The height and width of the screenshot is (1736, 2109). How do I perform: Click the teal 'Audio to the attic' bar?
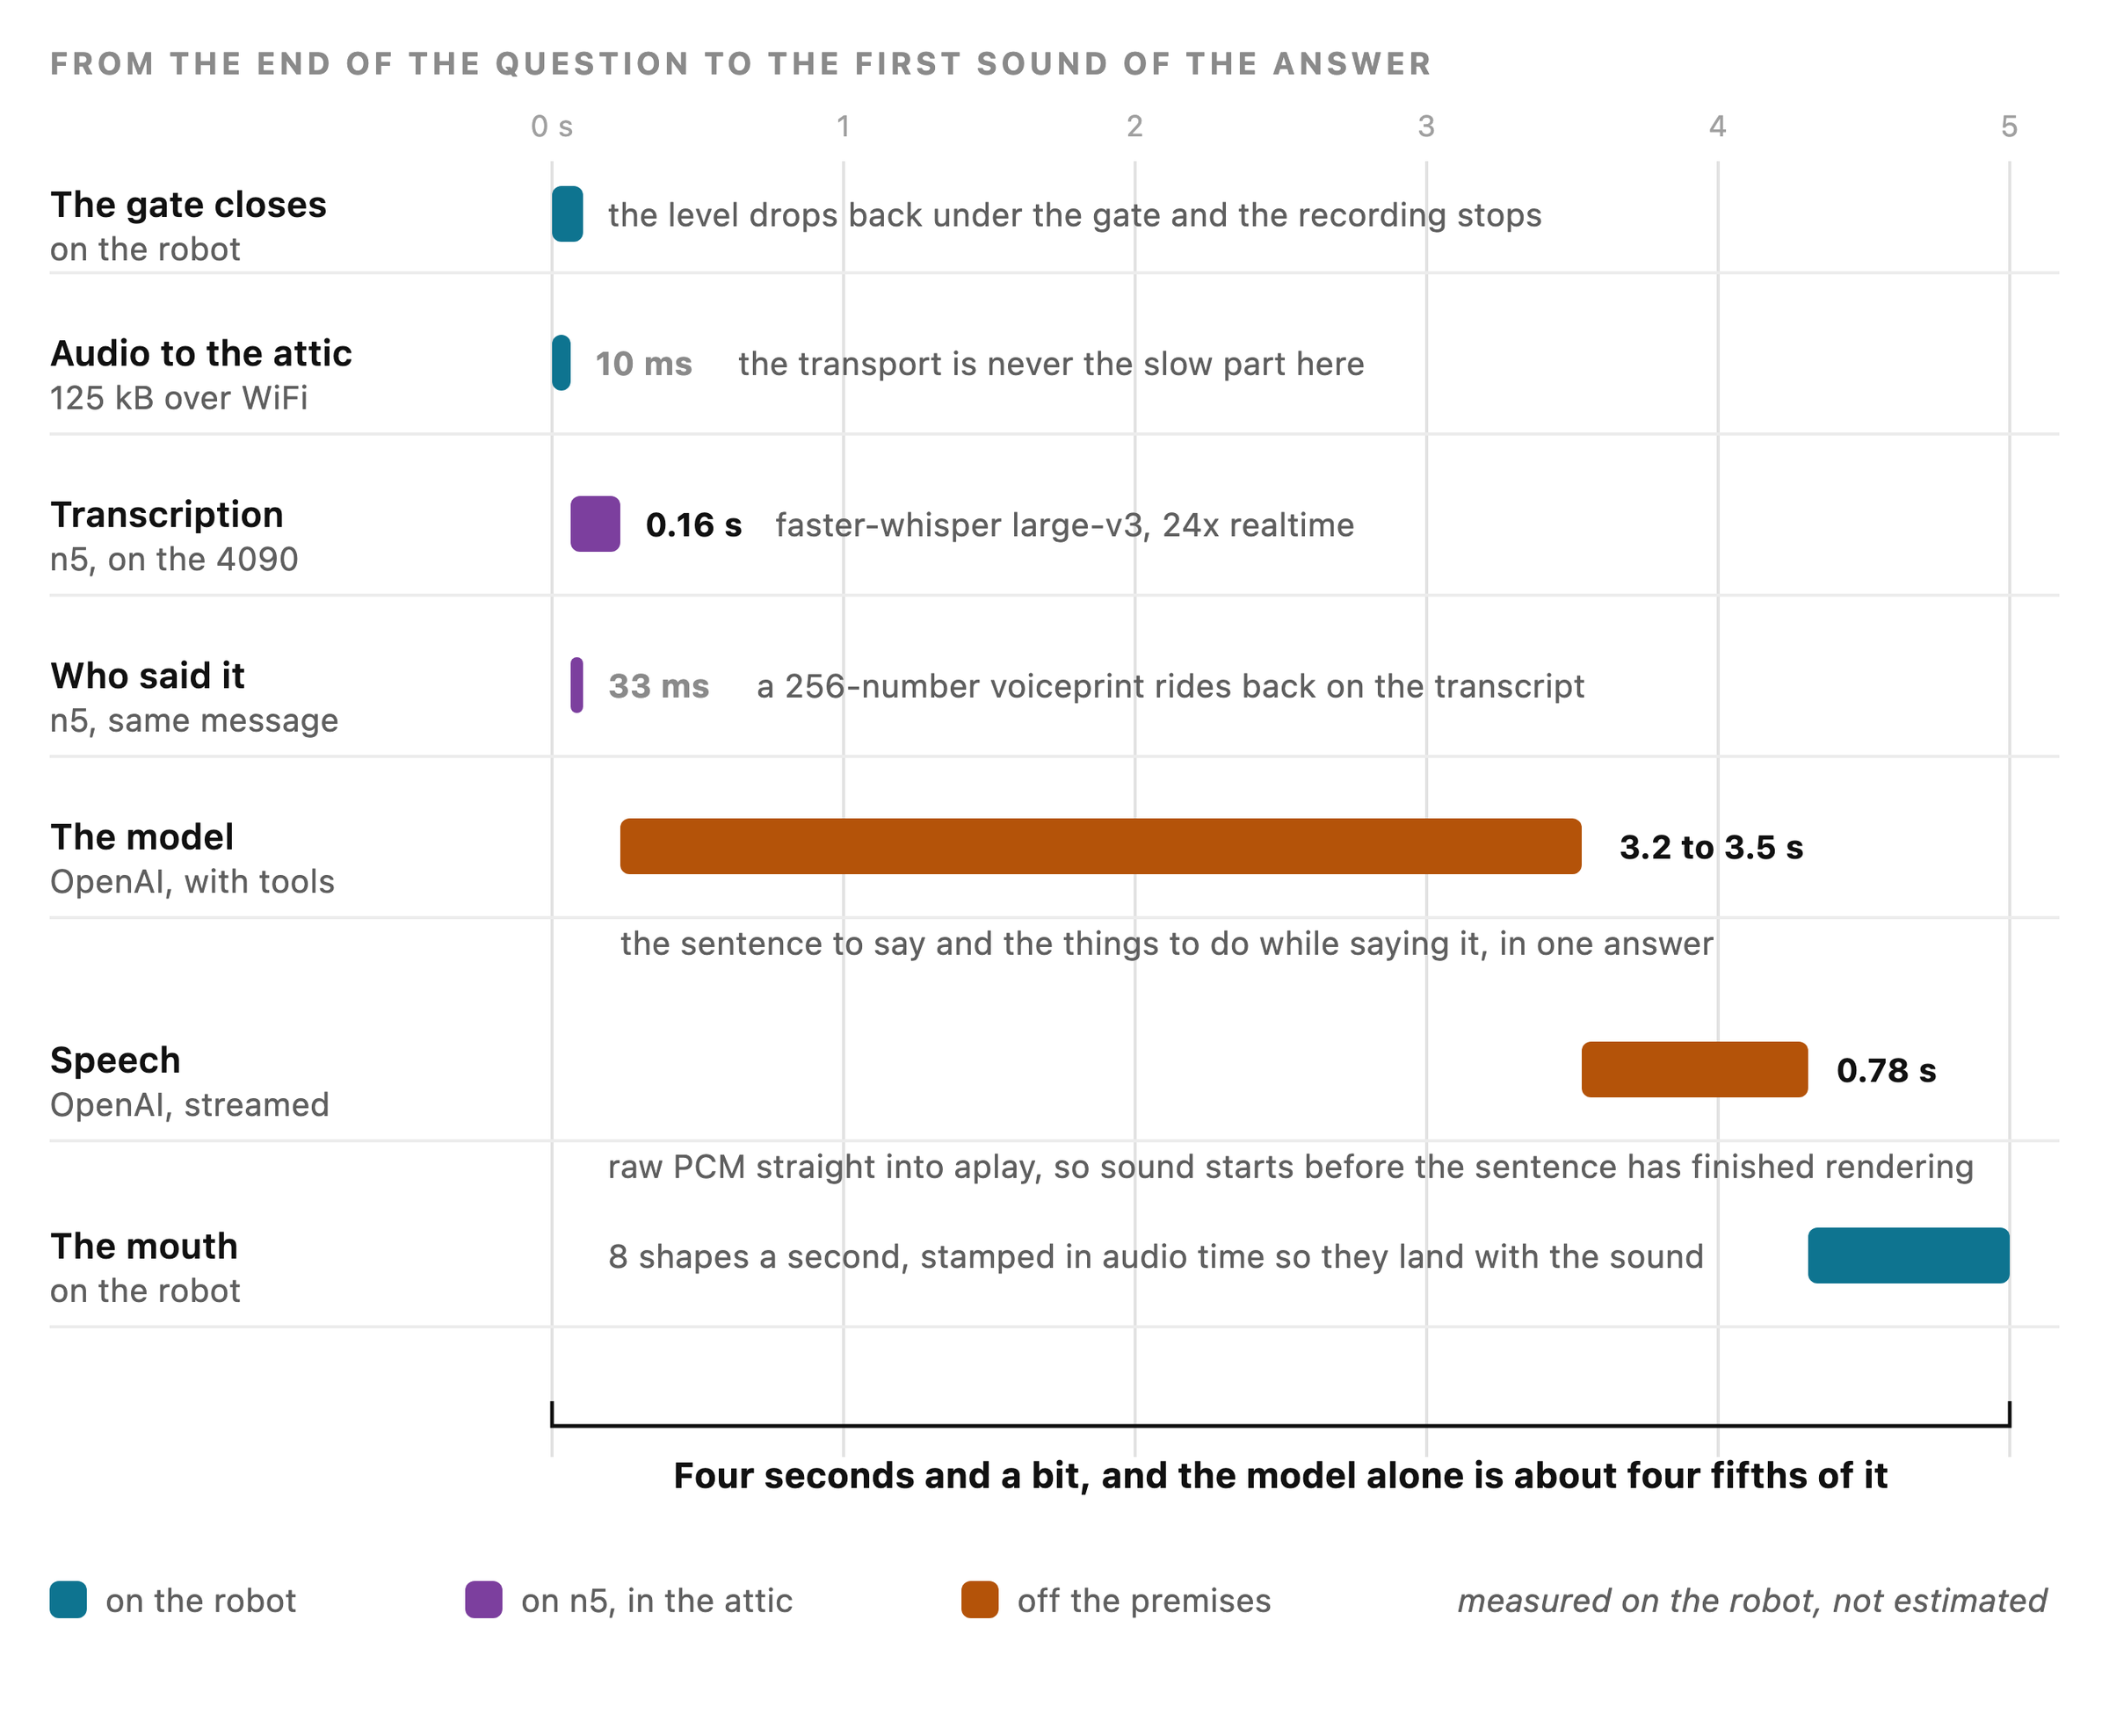[x=561, y=363]
